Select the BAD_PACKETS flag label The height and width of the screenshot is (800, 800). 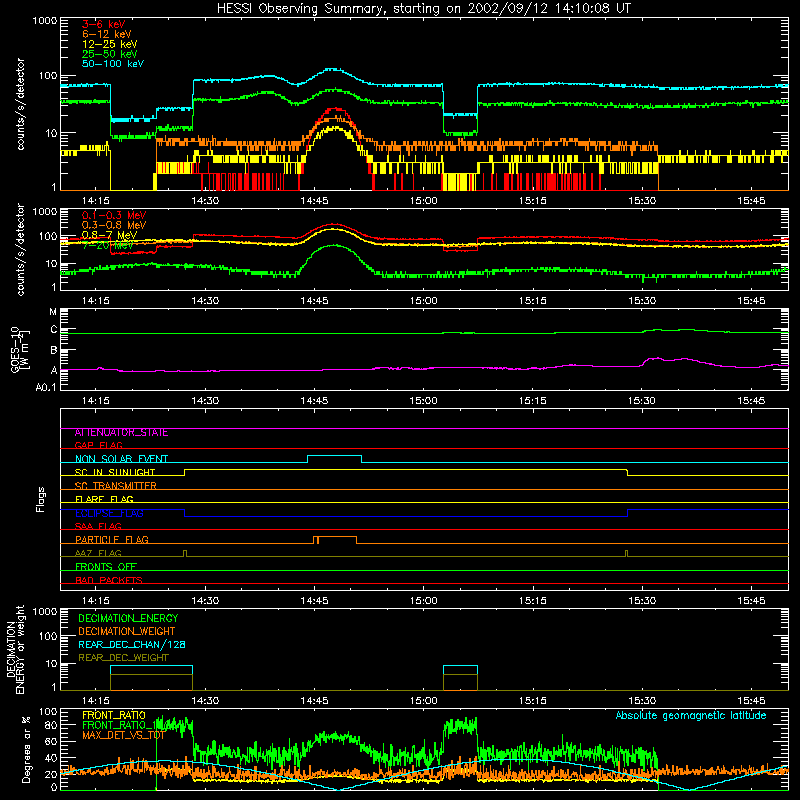tap(109, 580)
